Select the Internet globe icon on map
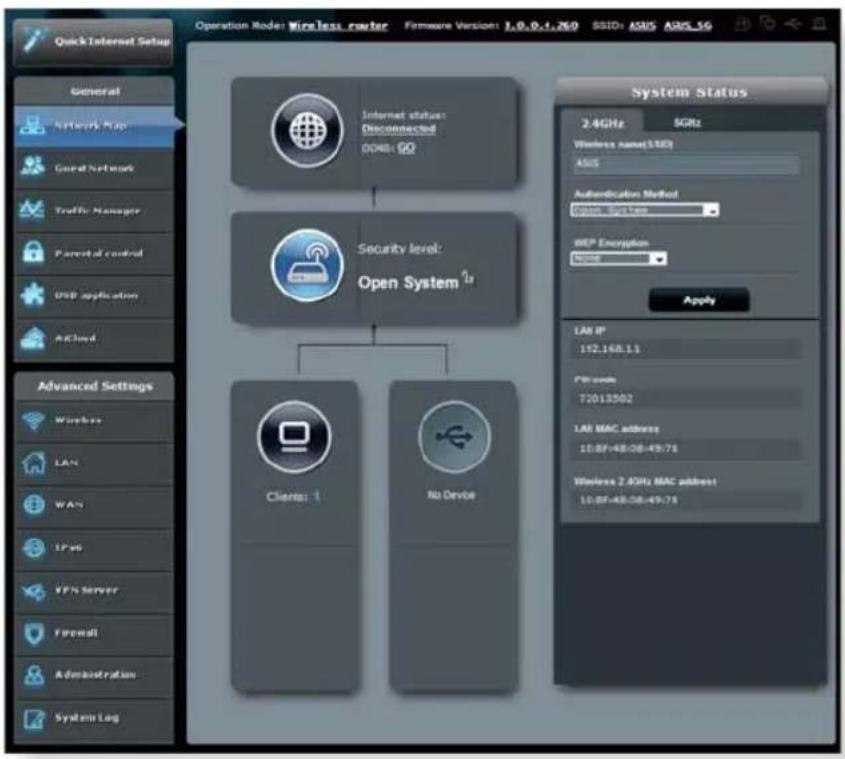Viewport: 845px width, 759px height. tap(307, 130)
